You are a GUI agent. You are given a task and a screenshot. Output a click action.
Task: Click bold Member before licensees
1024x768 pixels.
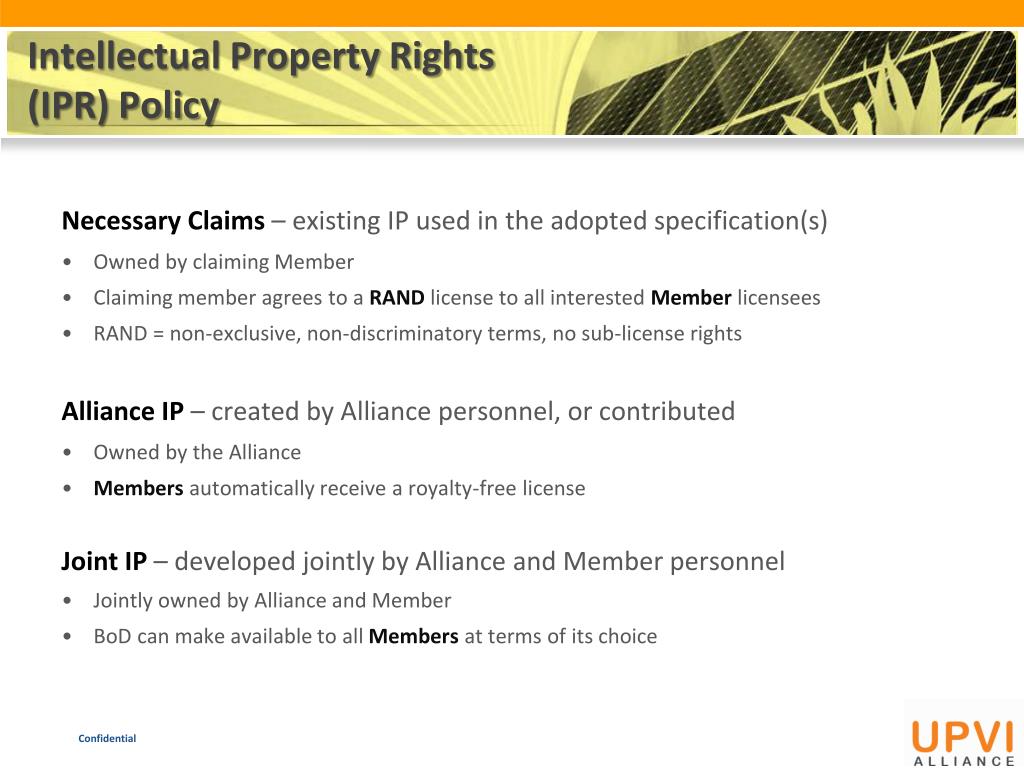691,298
